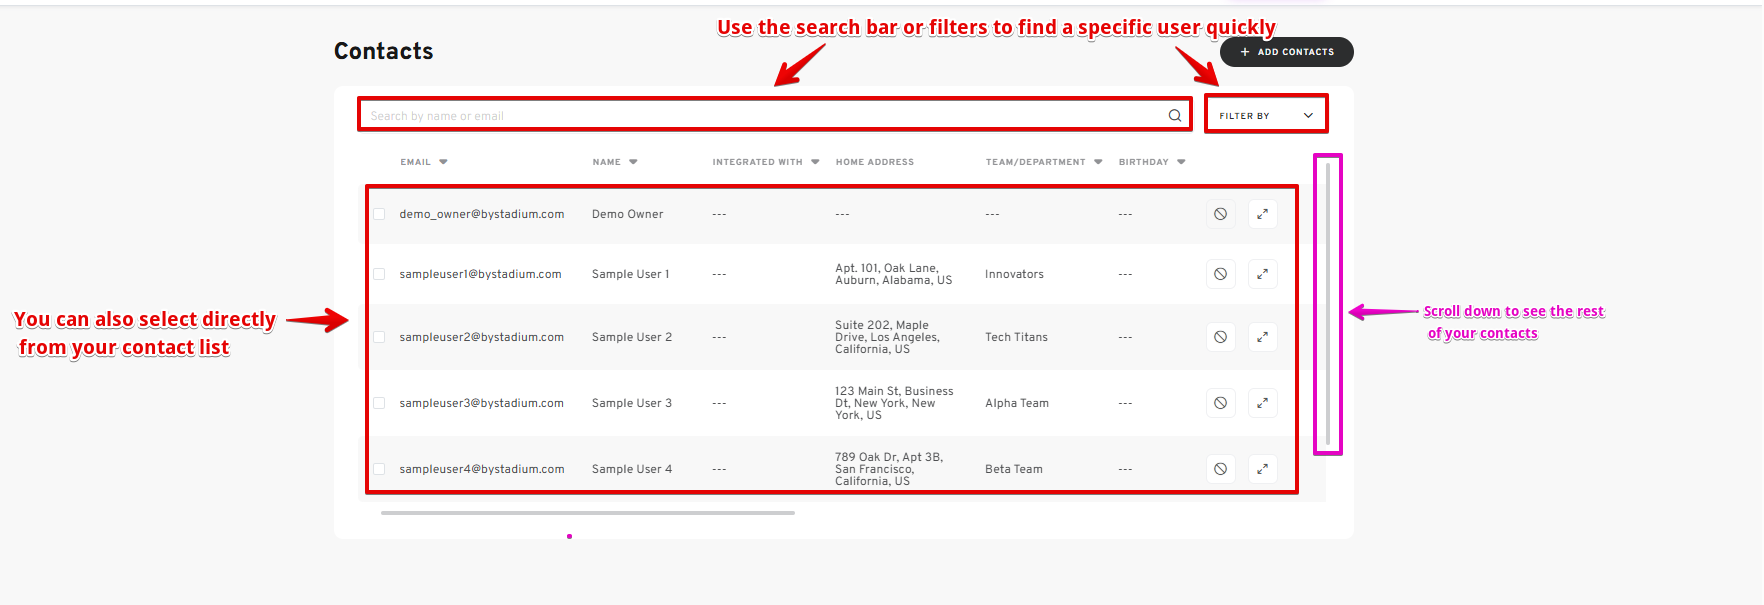Click the Add Contacts button
1764x605 pixels.
coord(1286,52)
